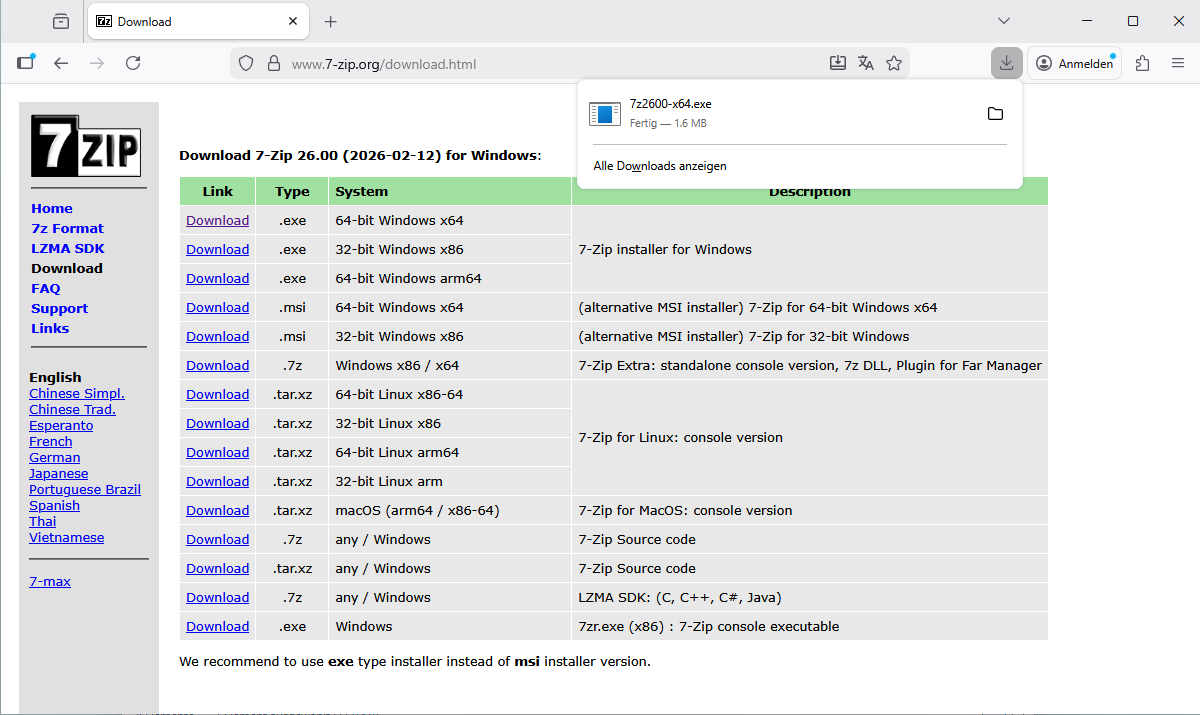Open the tracking protection shield panel
This screenshot has height=715, width=1200.
tap(245, 62)
